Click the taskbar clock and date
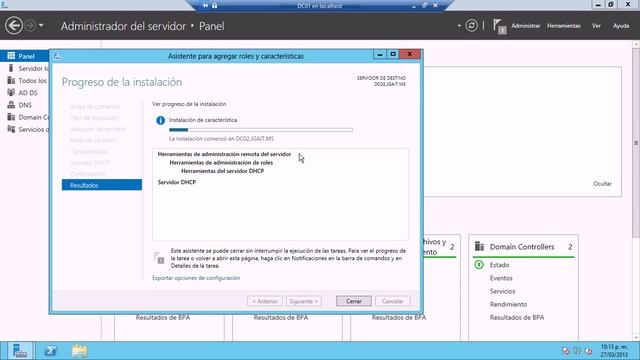Screen dimensions: 640x360 [614, 351]
